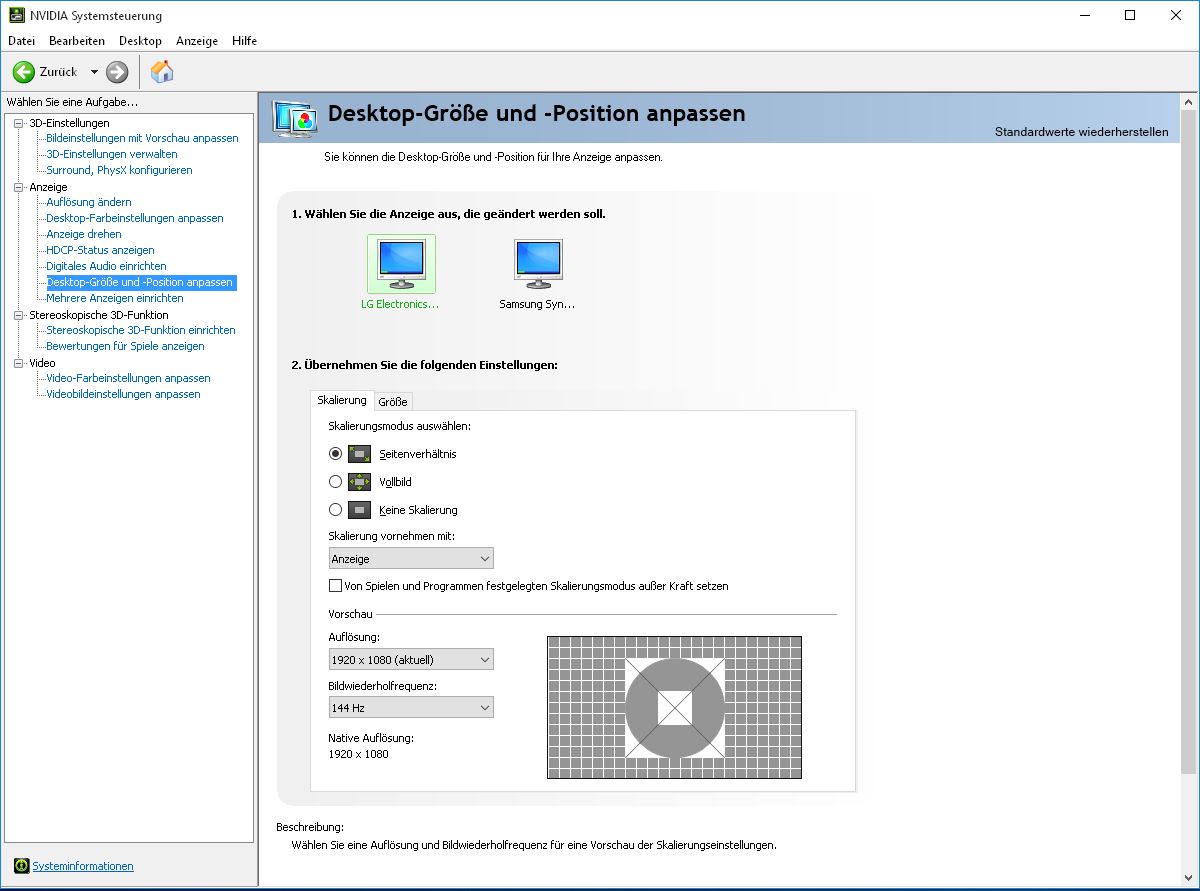Click the scrollbar up arrow
The width and height of the screenshot is (1200, 891).
tap(1189, 102)
